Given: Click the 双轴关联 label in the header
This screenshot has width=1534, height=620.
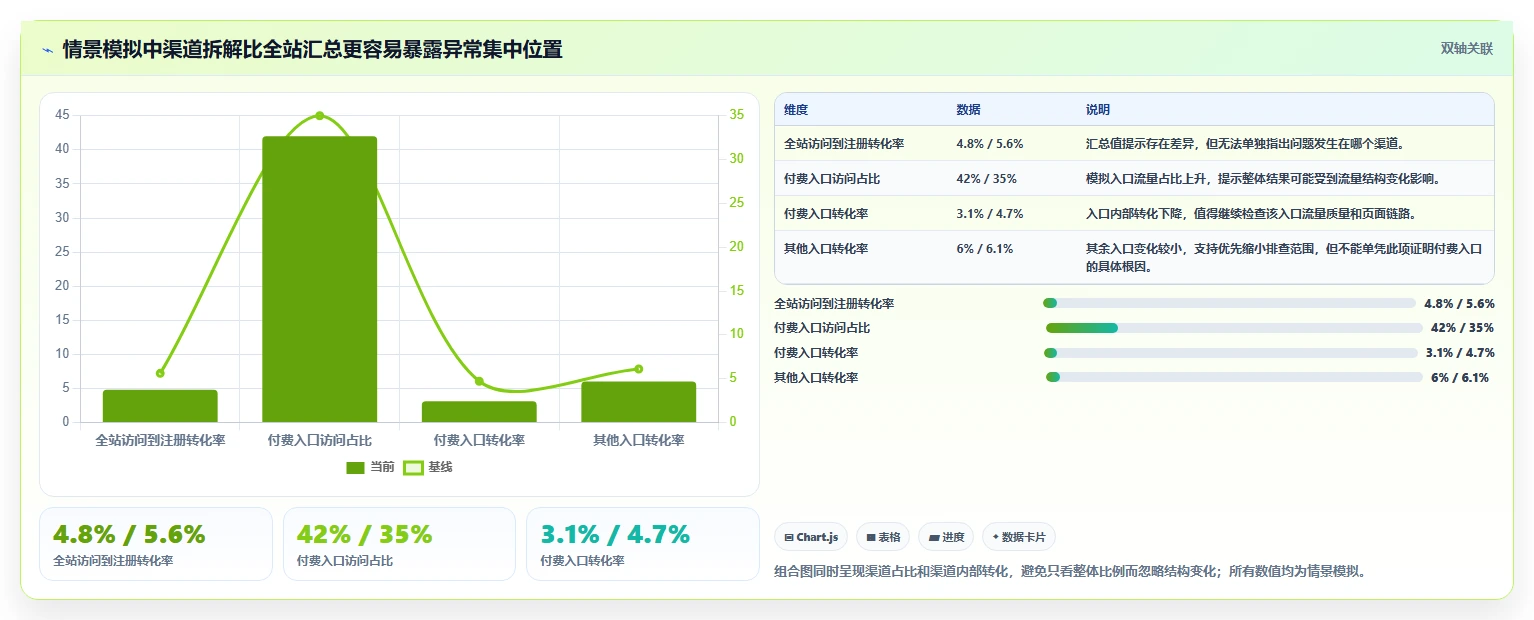Looking at the screenshot, I should coord(1467,49).
